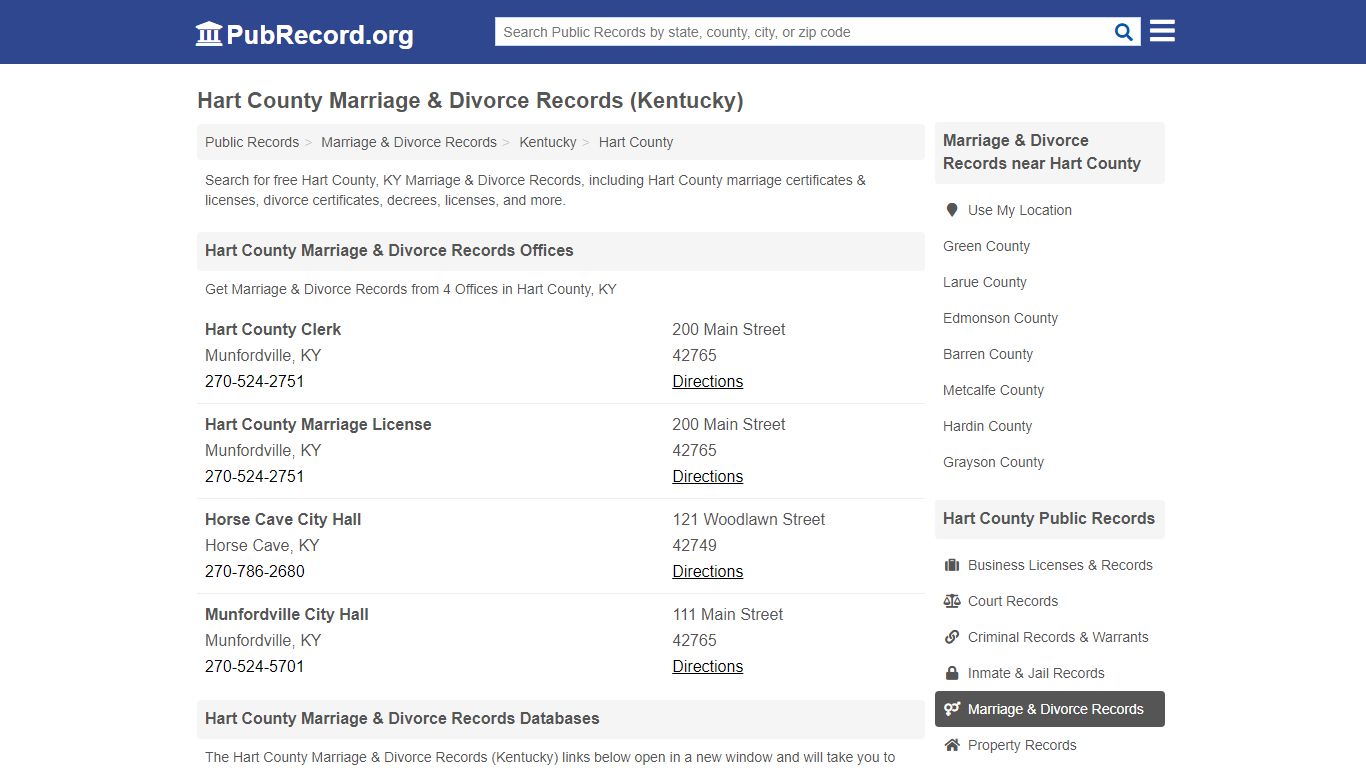
Task: Click the Criminal Records handcuff icon
Action: (x=952, y=637)
